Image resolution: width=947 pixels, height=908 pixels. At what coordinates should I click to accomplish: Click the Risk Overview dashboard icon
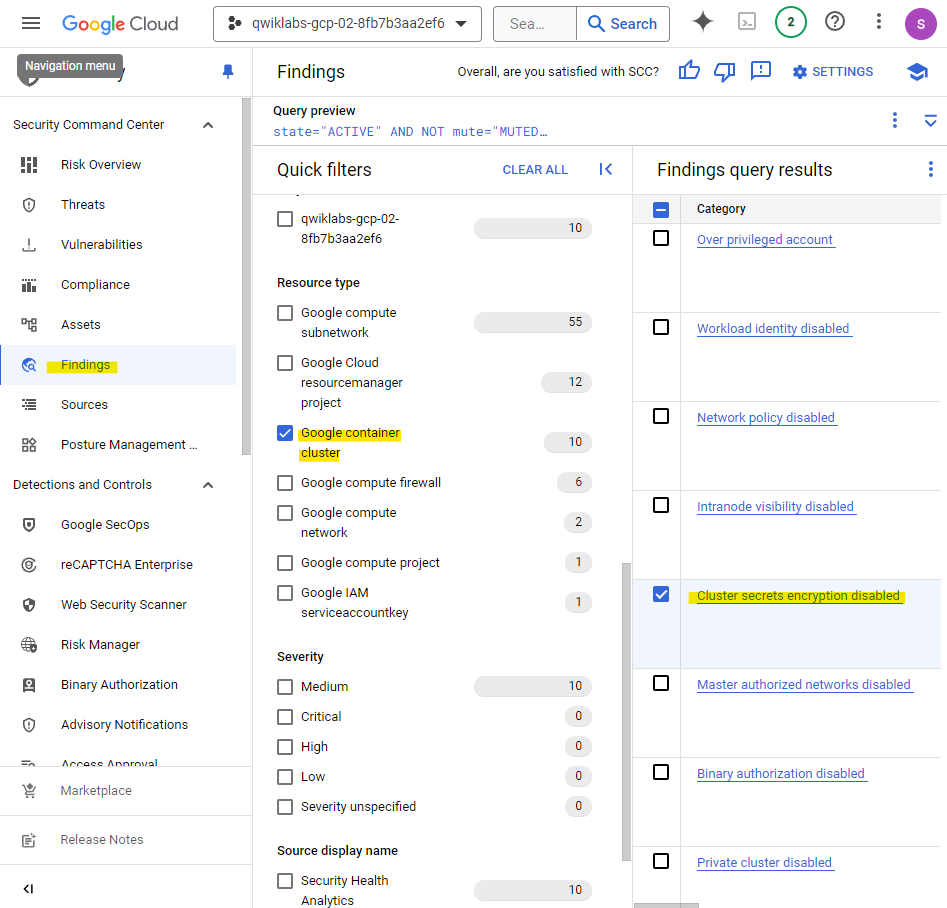tap(29, 165)
